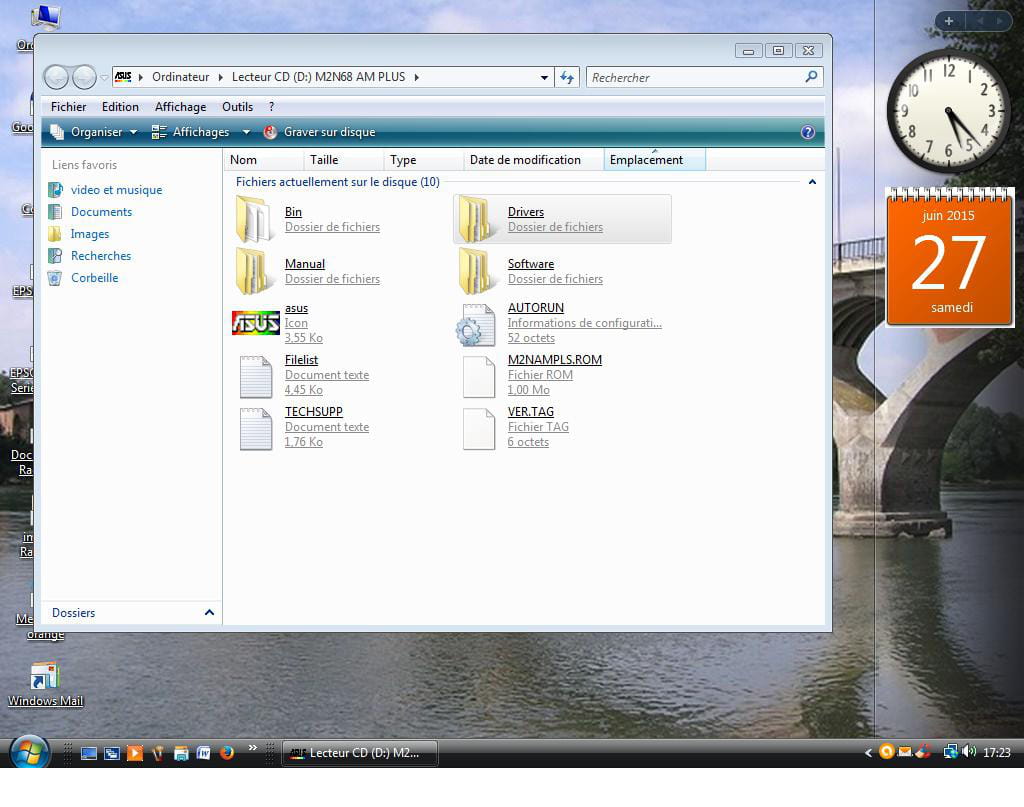Open the Drivers folder icon
This screenshot has height=807, width=1024.
475,219
